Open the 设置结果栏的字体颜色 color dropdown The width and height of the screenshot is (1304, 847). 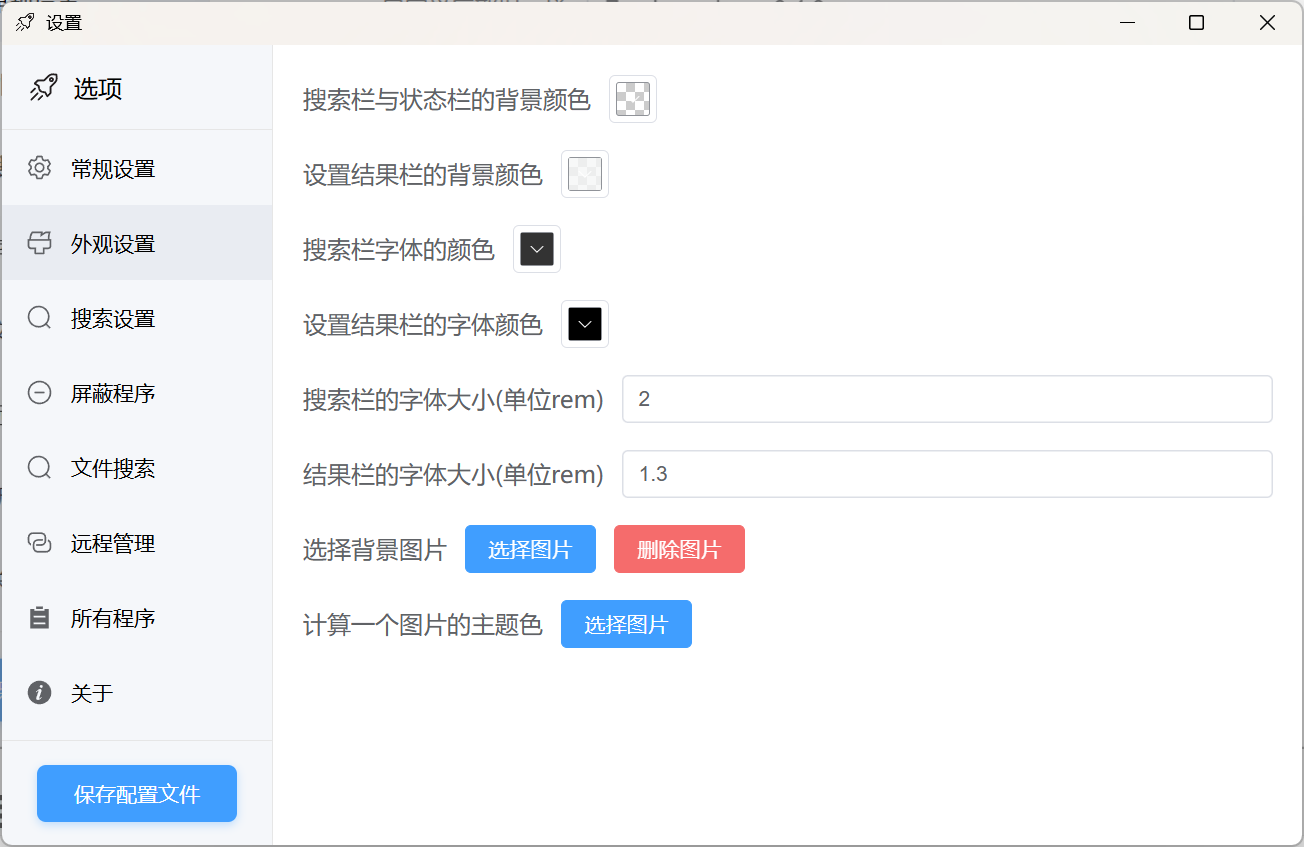[585, 324]
